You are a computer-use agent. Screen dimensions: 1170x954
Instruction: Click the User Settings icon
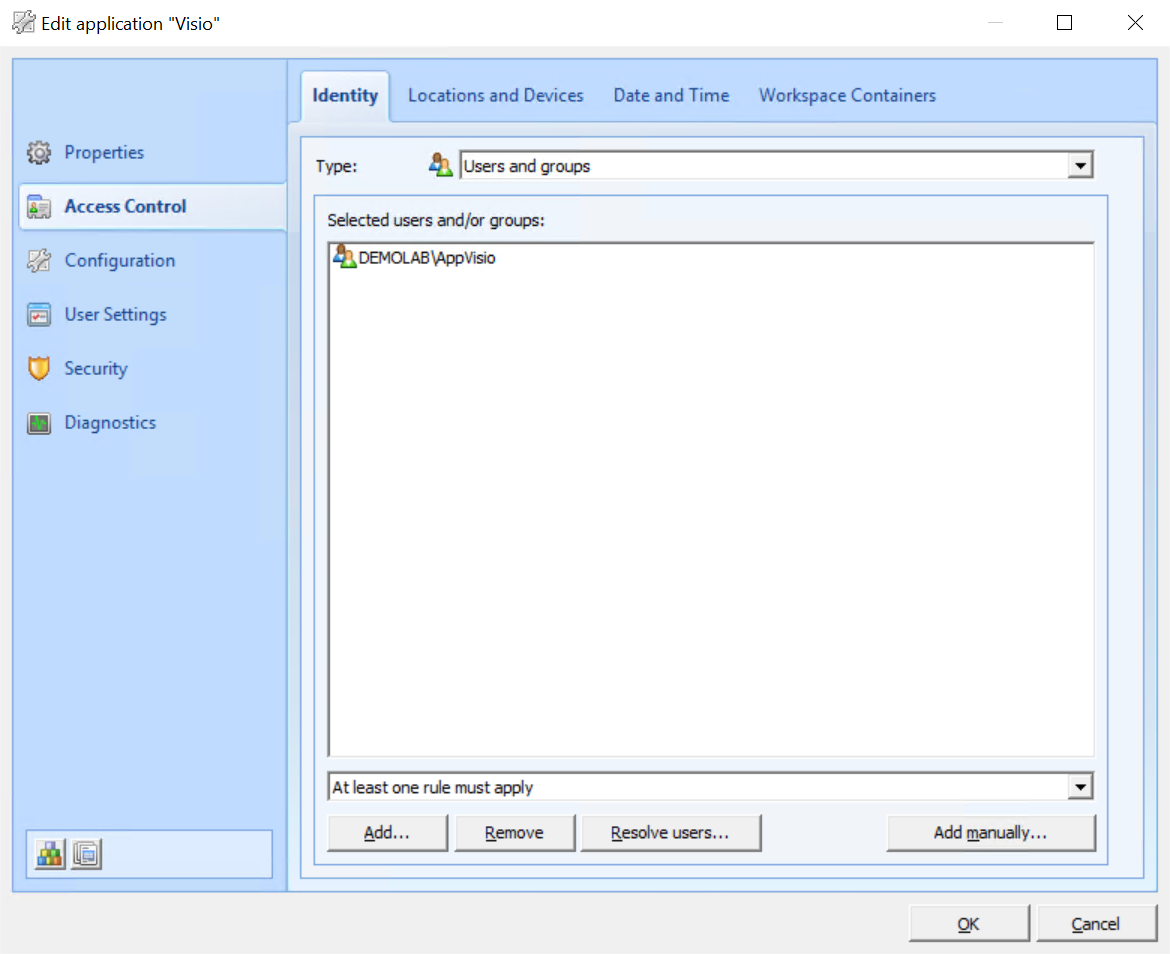click(39, 315)
